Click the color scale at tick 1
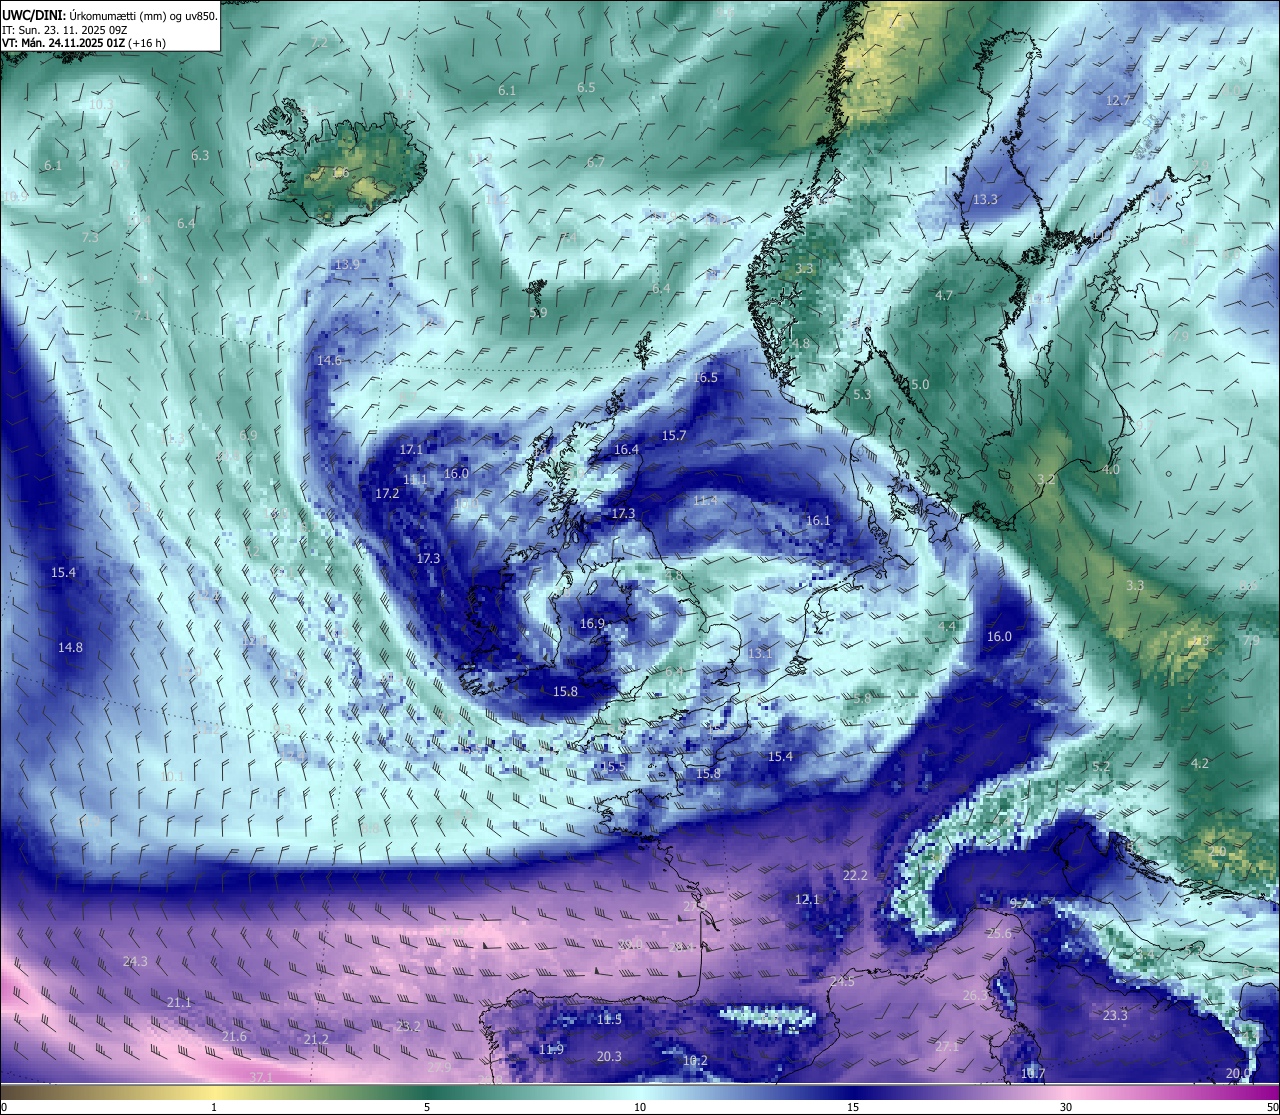This screenshot has height=1115, width=1280. click(214, 1093)
